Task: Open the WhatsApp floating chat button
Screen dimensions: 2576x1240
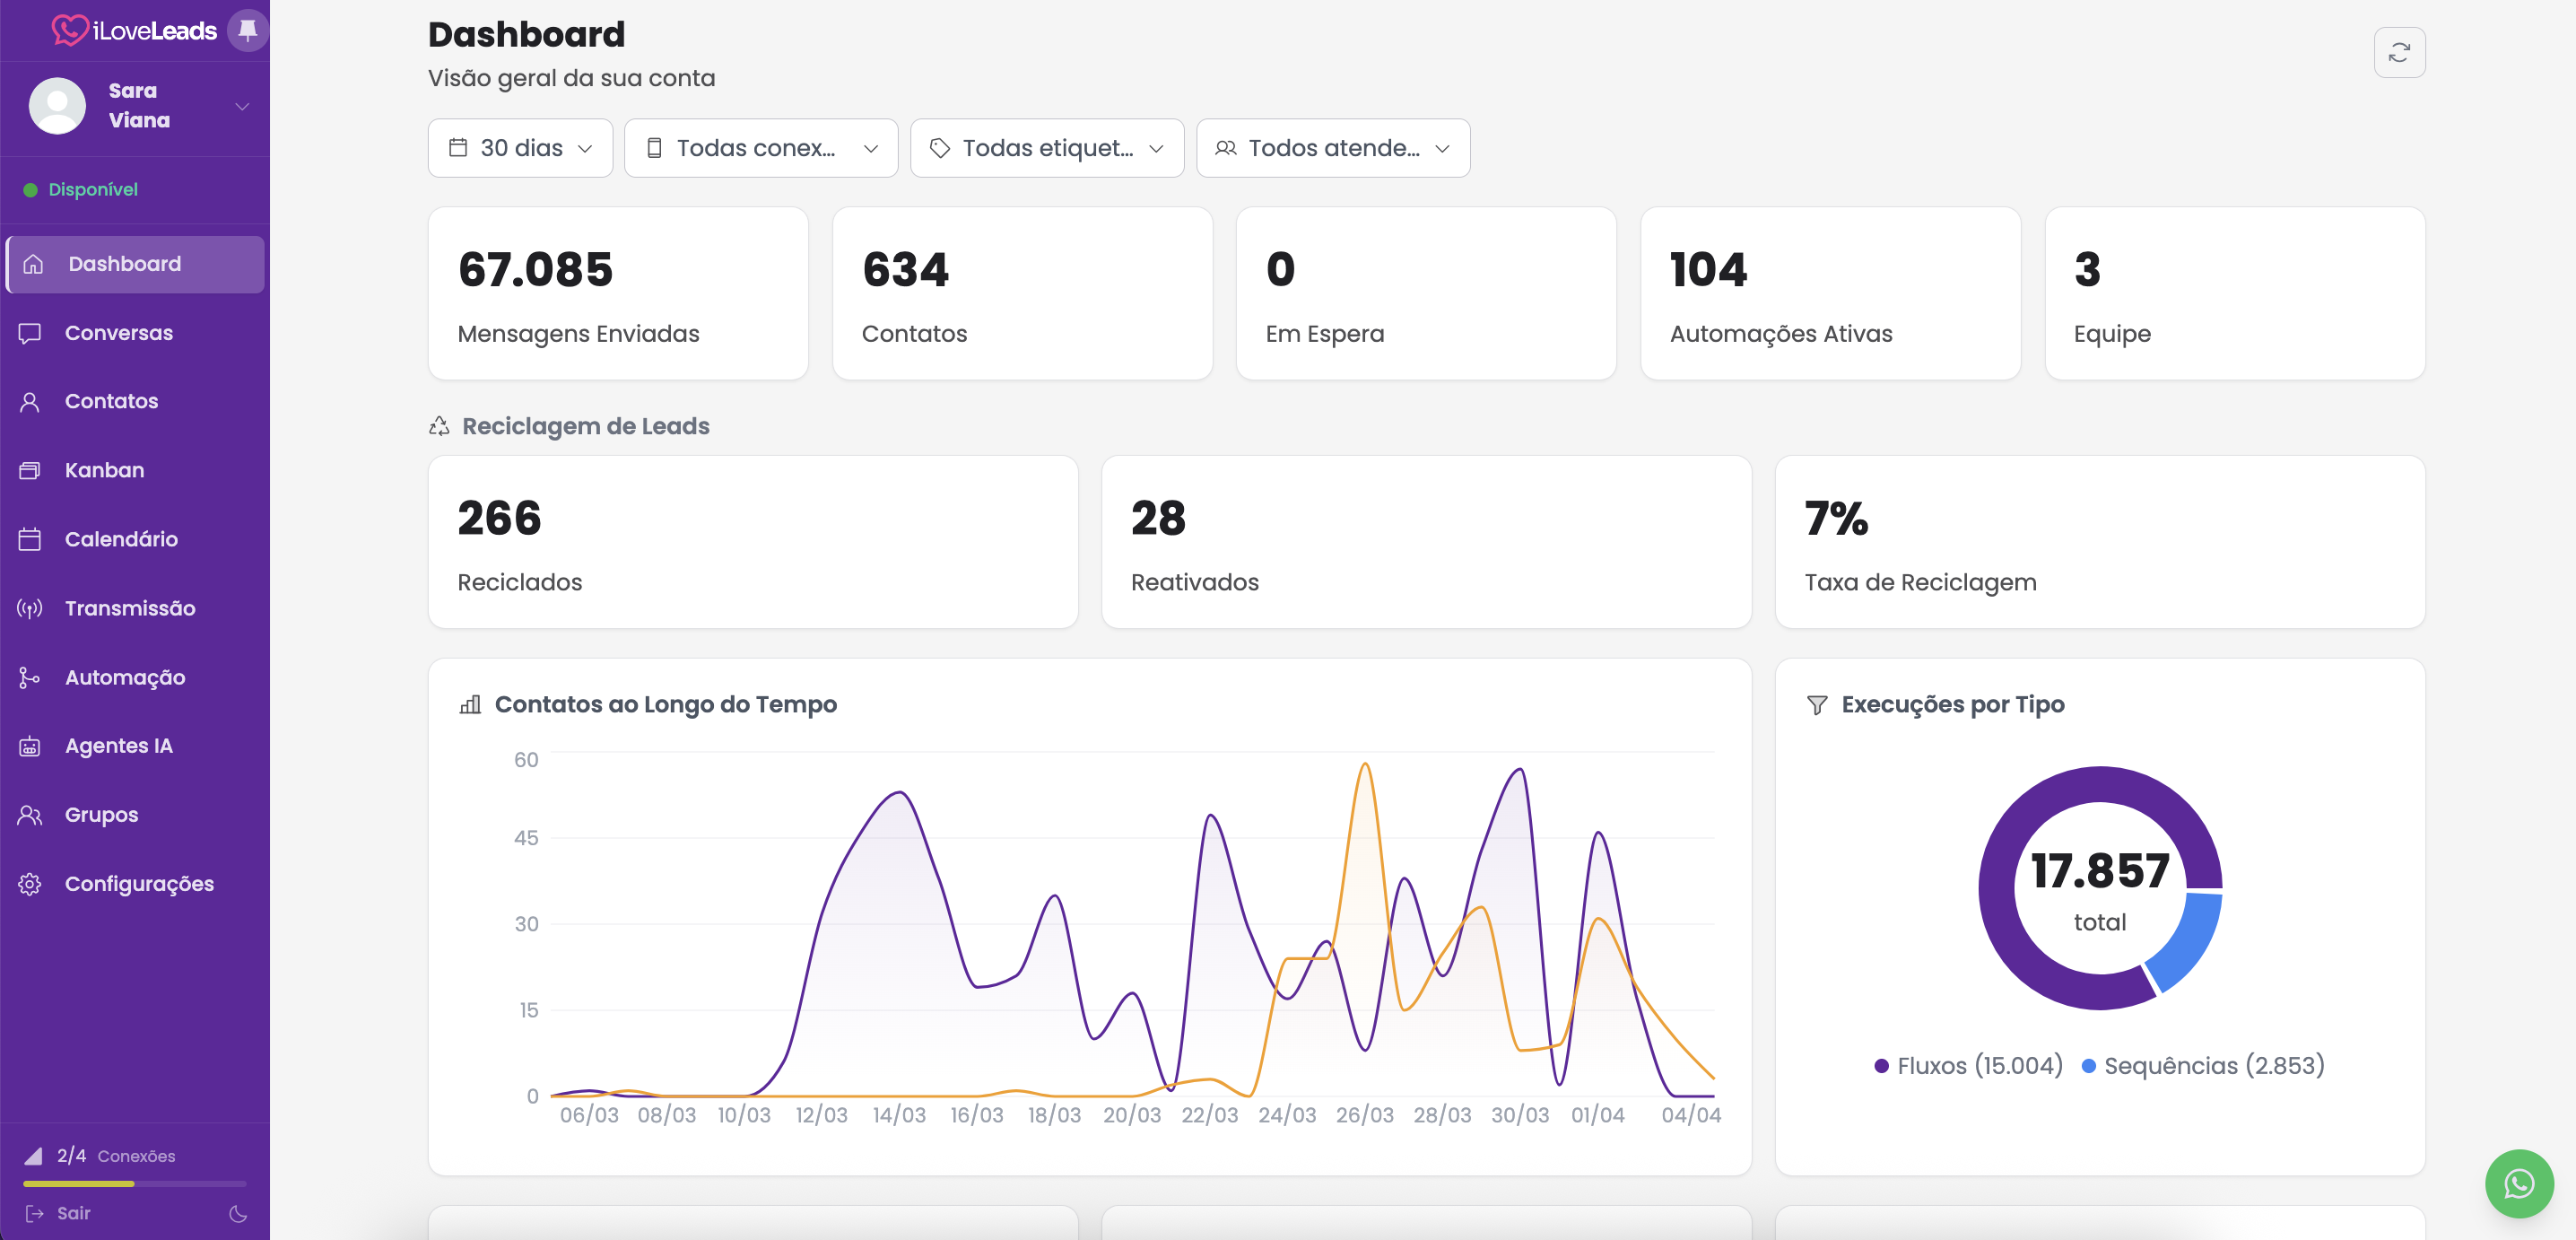Action: (2519, 1184)
